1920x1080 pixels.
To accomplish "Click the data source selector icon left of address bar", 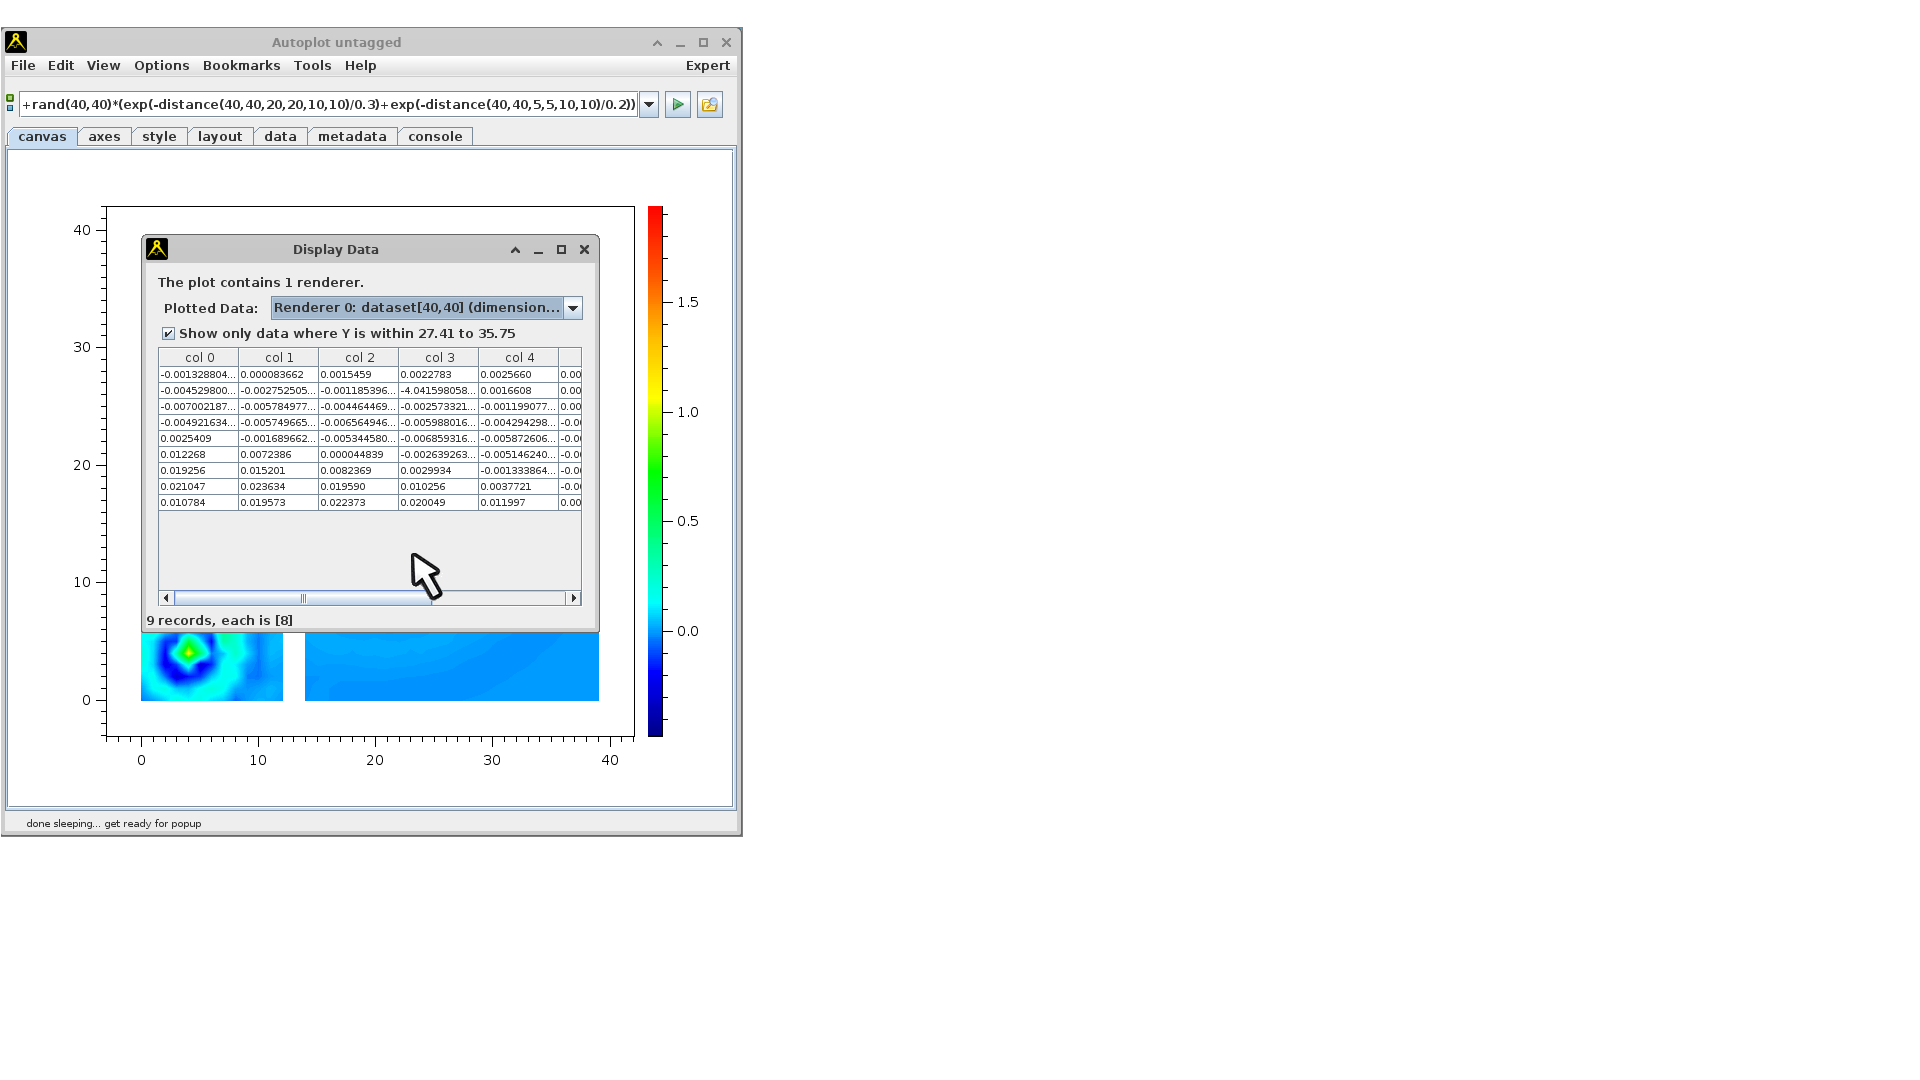I will [10, 103].
